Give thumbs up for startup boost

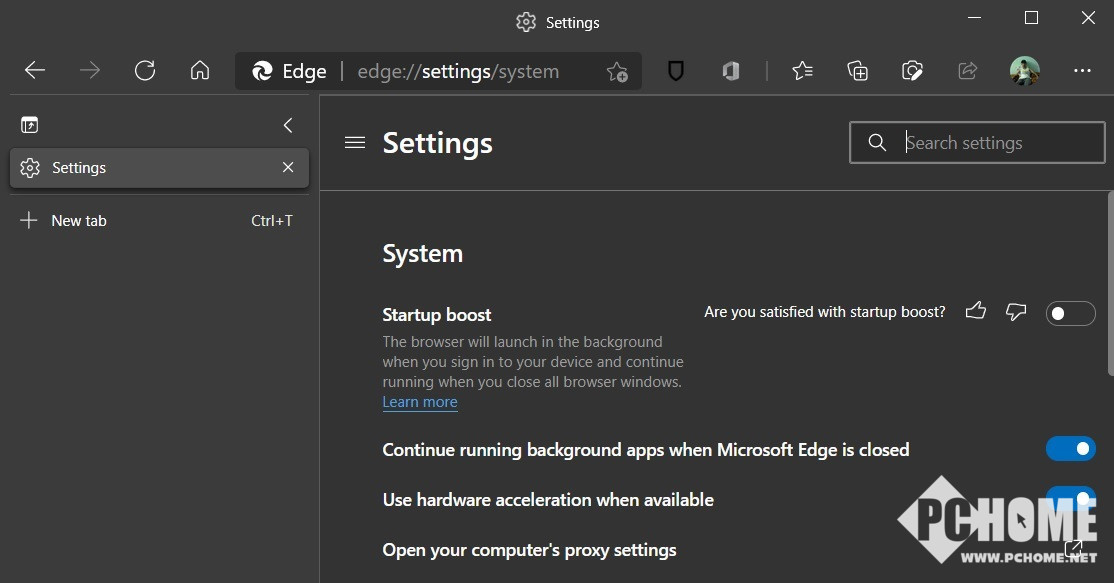pyautogui.click(x=976, y=312)
